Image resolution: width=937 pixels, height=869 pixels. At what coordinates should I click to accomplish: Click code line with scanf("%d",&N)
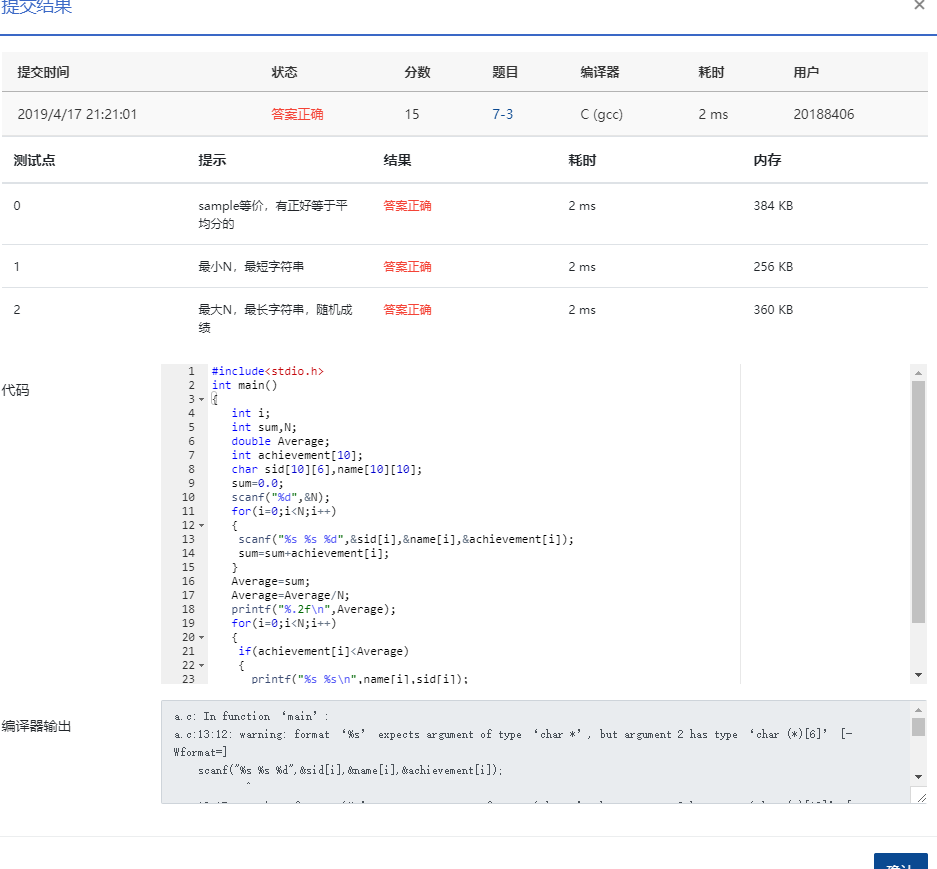[x=280, y=497]
